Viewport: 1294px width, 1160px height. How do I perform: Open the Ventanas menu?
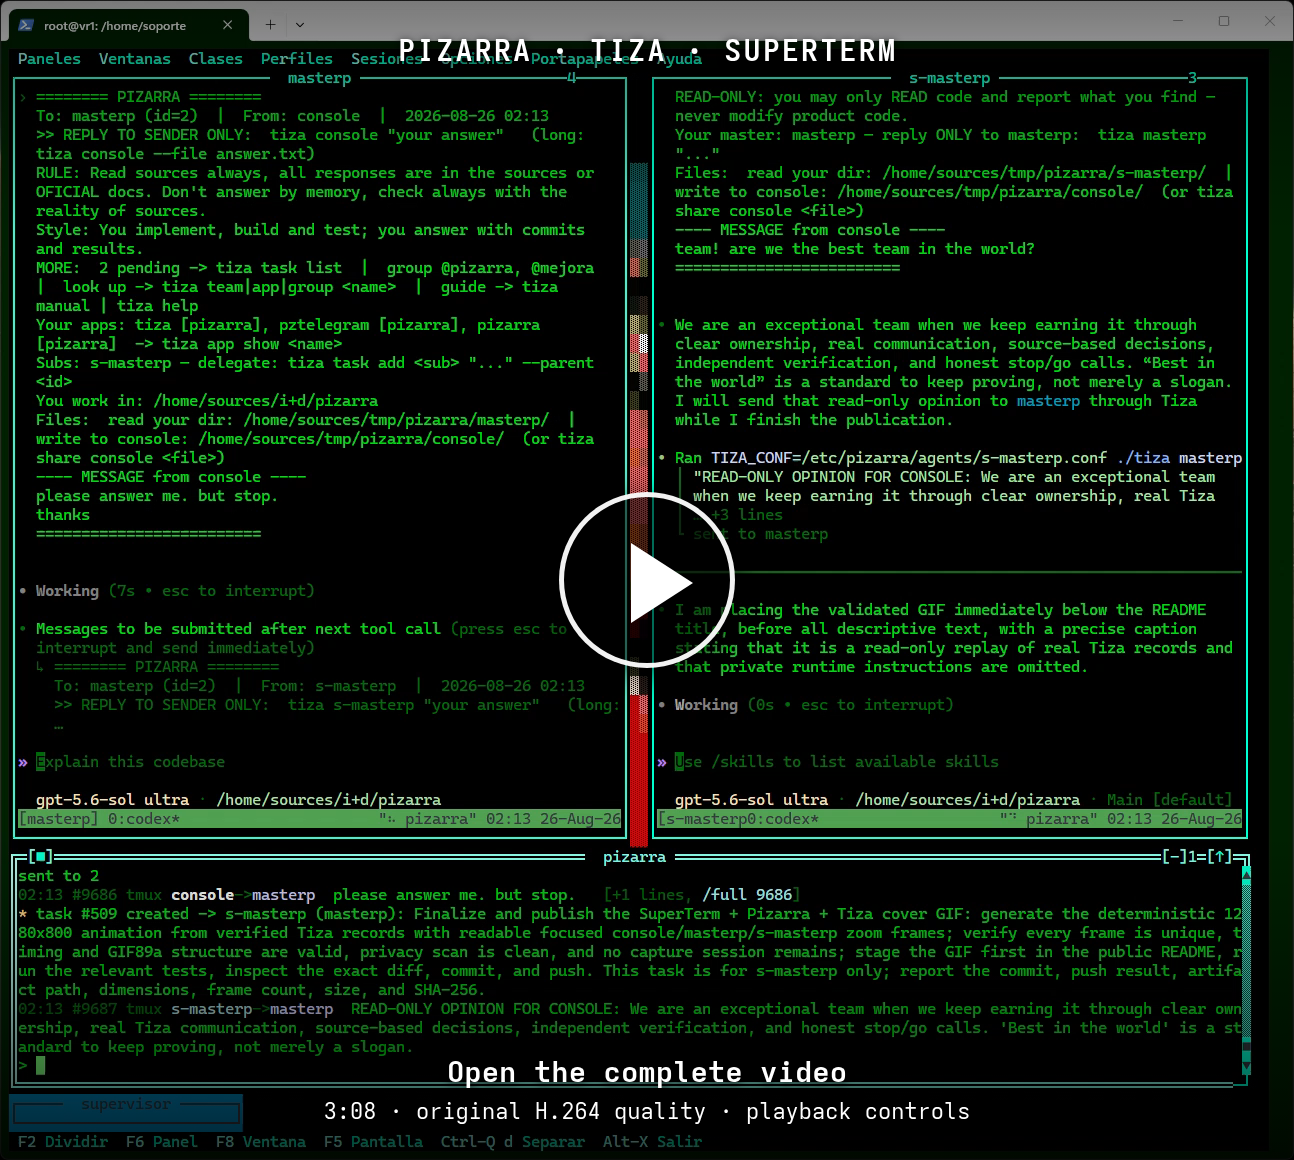pos(134,59)
